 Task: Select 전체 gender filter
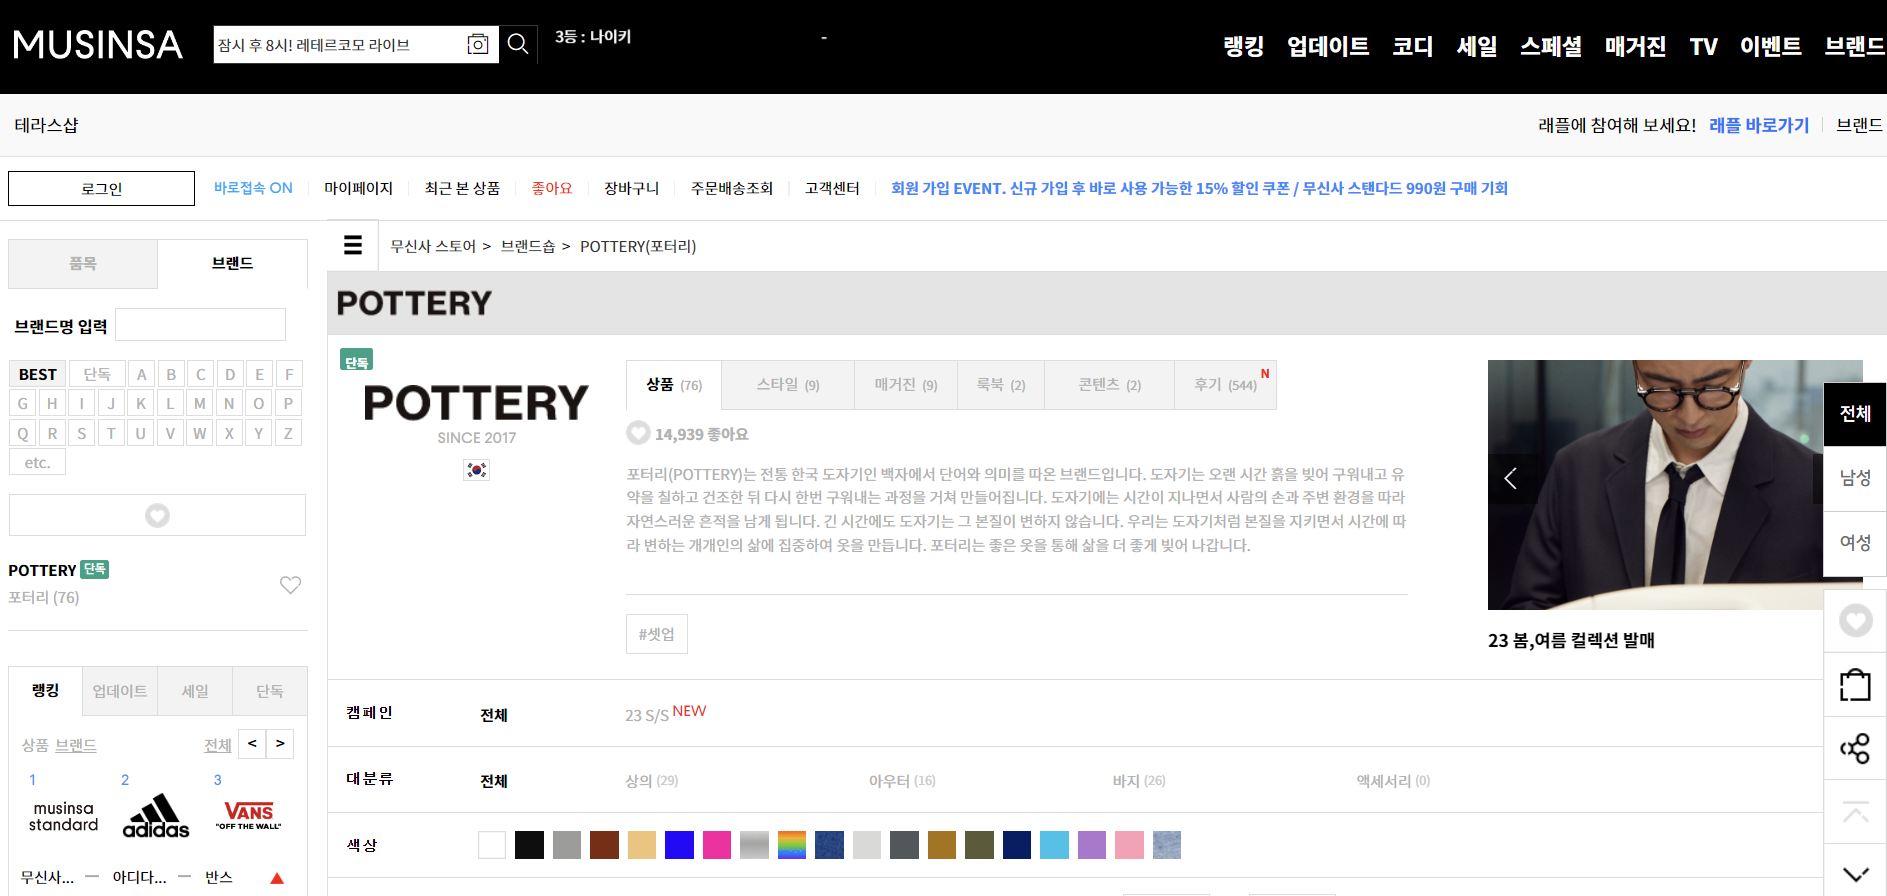click(1855, 414)
